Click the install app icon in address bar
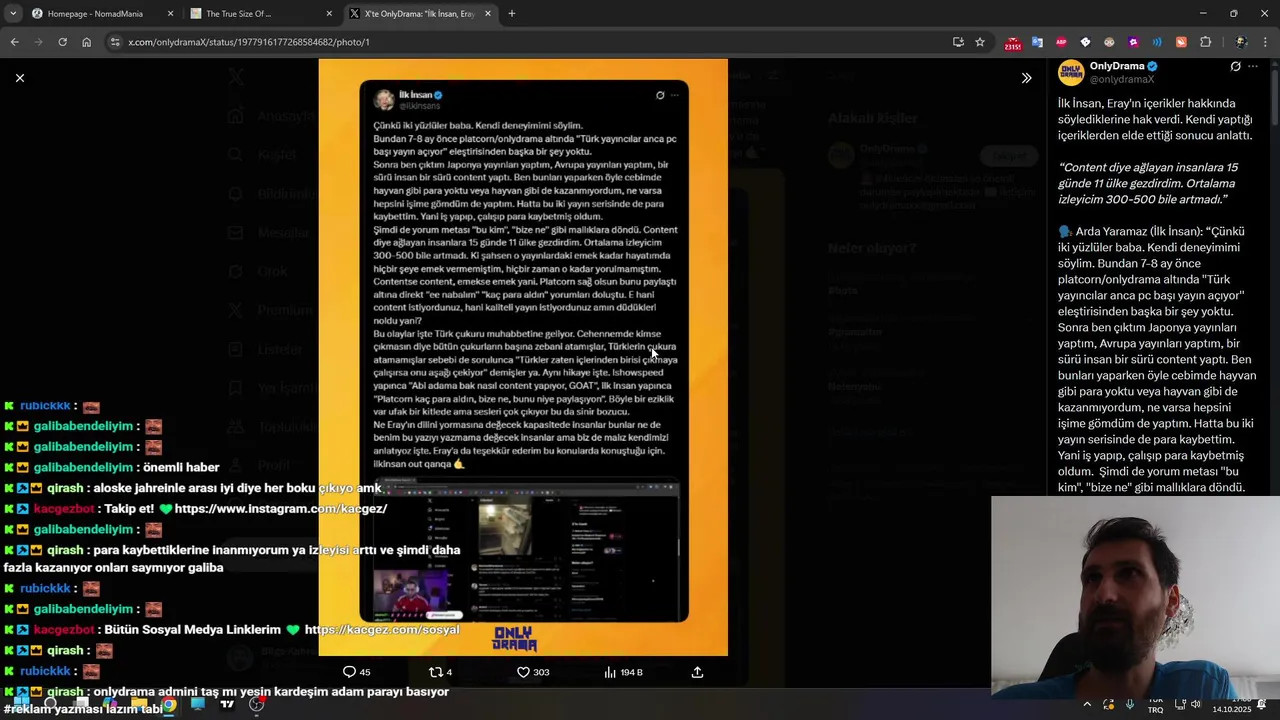Screen dimensions: 1280x720 958,42
